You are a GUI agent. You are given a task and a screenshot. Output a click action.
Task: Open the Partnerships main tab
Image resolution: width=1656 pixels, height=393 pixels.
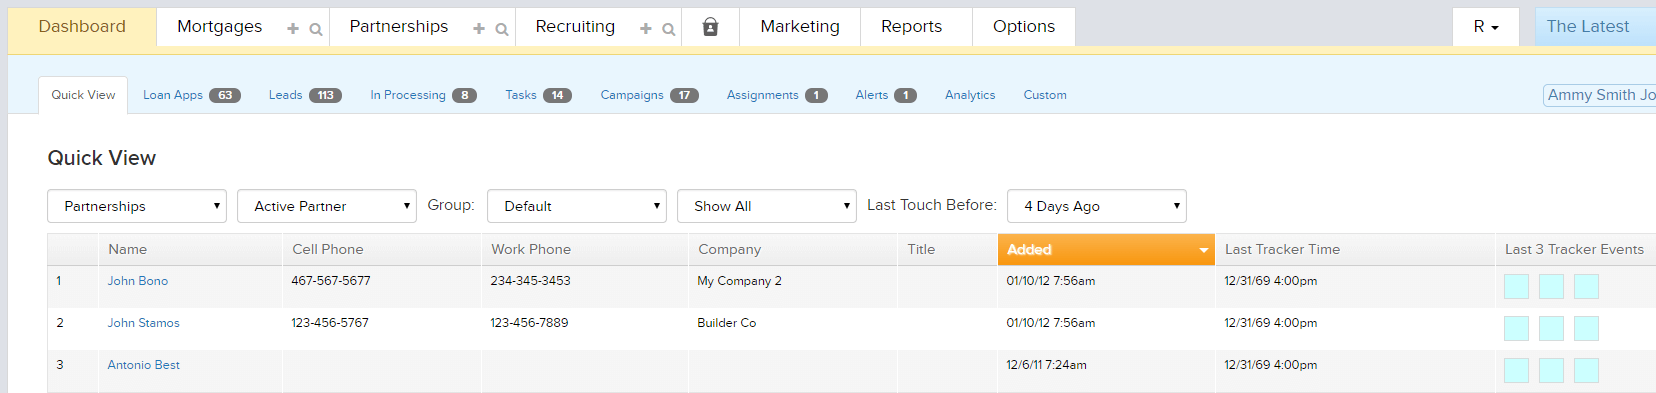click(399, 27)
